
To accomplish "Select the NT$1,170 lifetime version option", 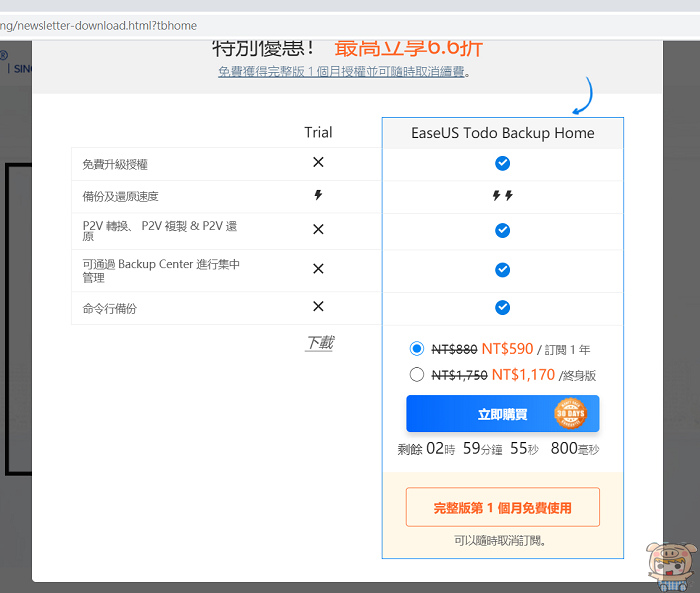I will point(417,374).
